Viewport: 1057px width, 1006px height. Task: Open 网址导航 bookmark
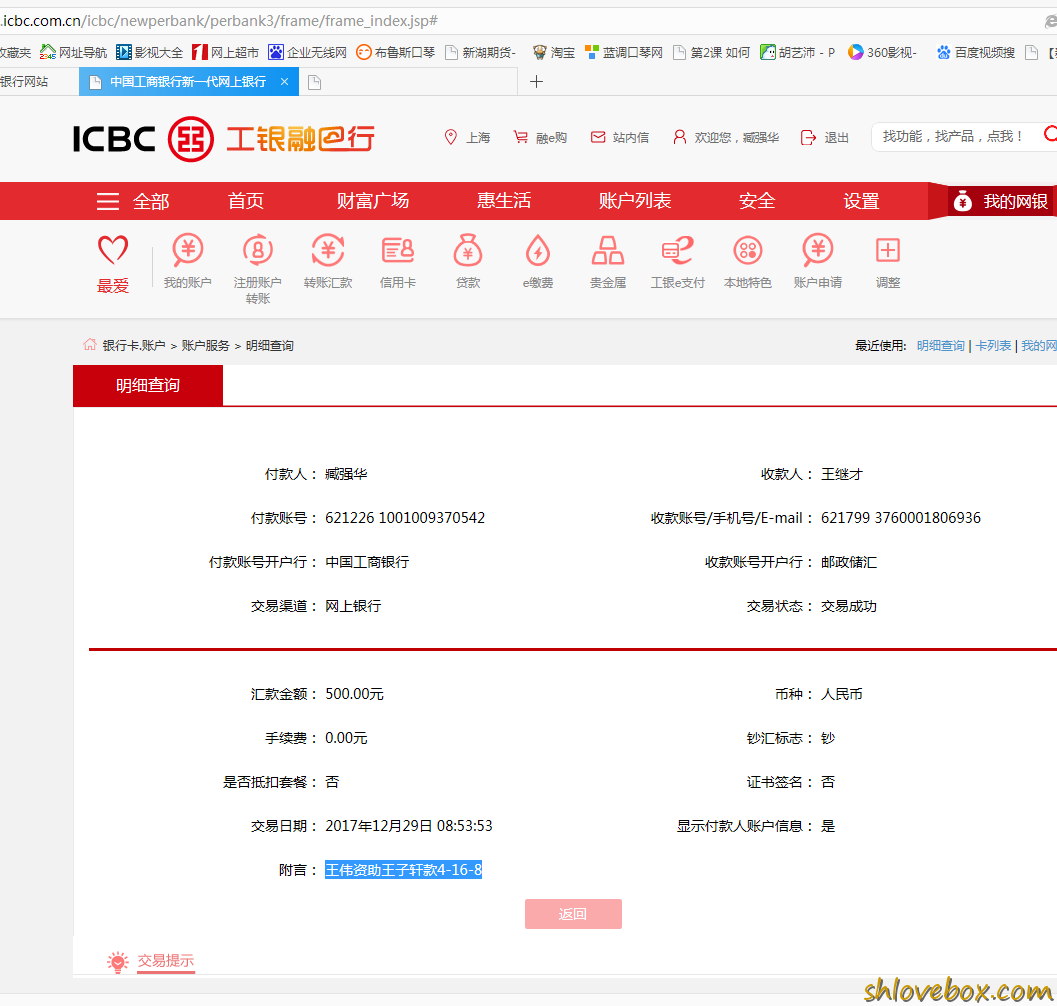(x=73, y=52)
